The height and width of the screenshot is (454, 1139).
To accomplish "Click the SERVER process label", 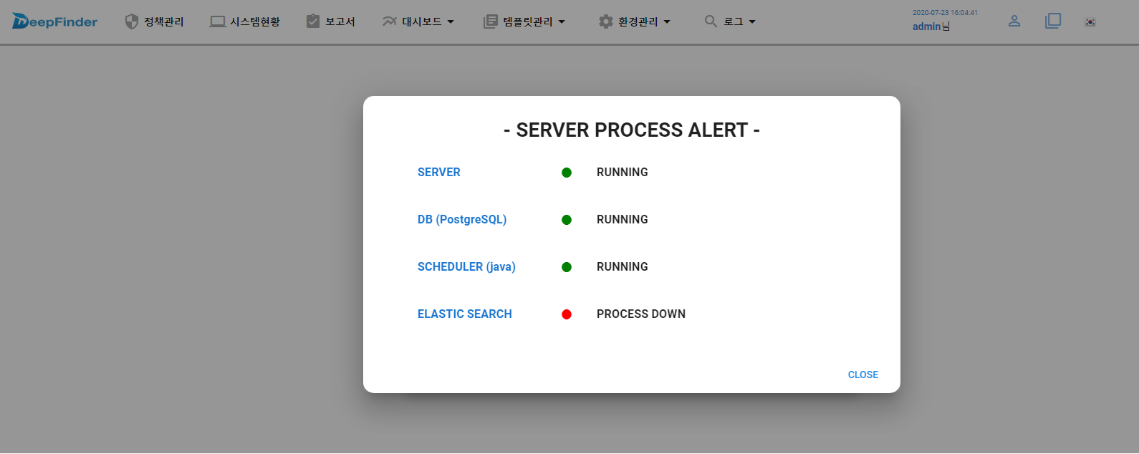I will click(x=439, y=172).
